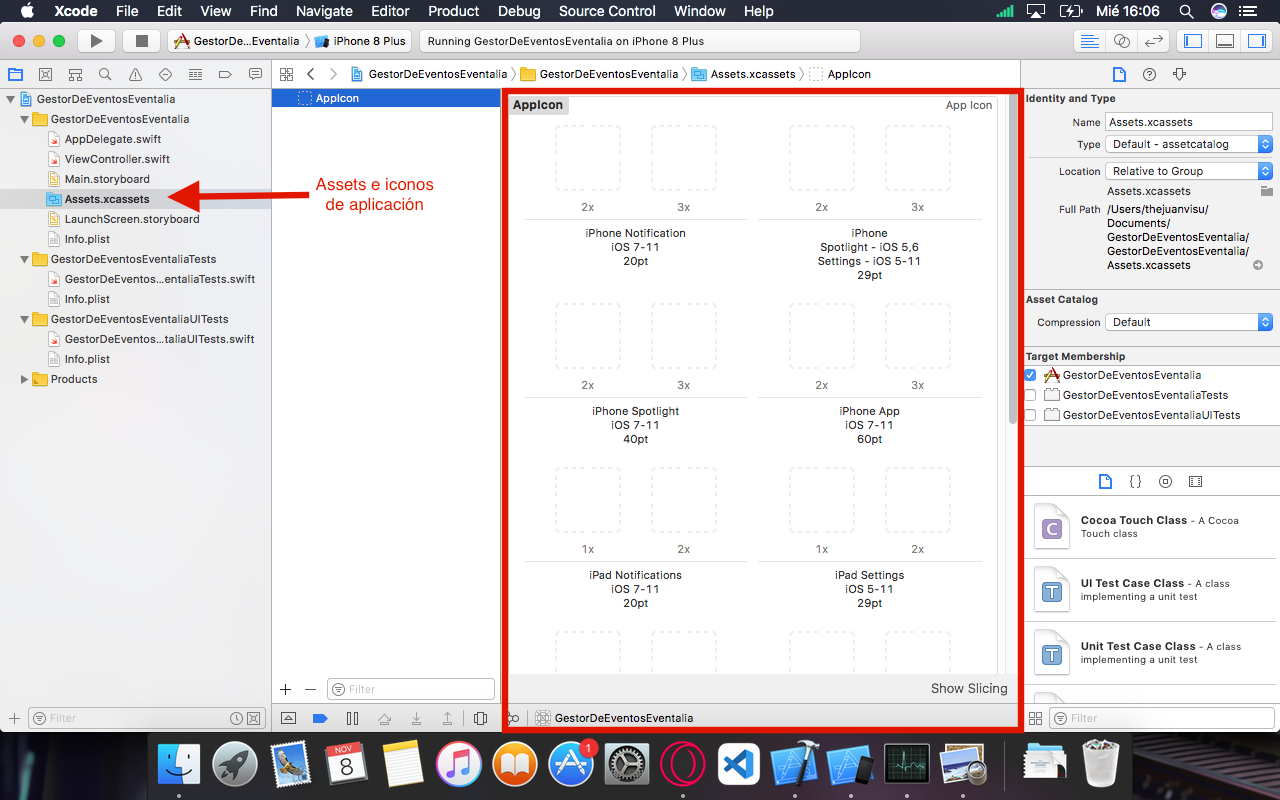Pause program execution in debug bar
Screen dimensions: 1280x800
[352, 718]
